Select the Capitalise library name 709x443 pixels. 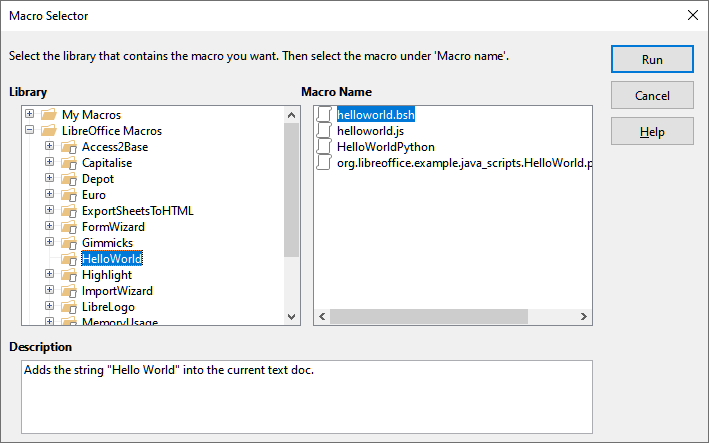[107, 163]
